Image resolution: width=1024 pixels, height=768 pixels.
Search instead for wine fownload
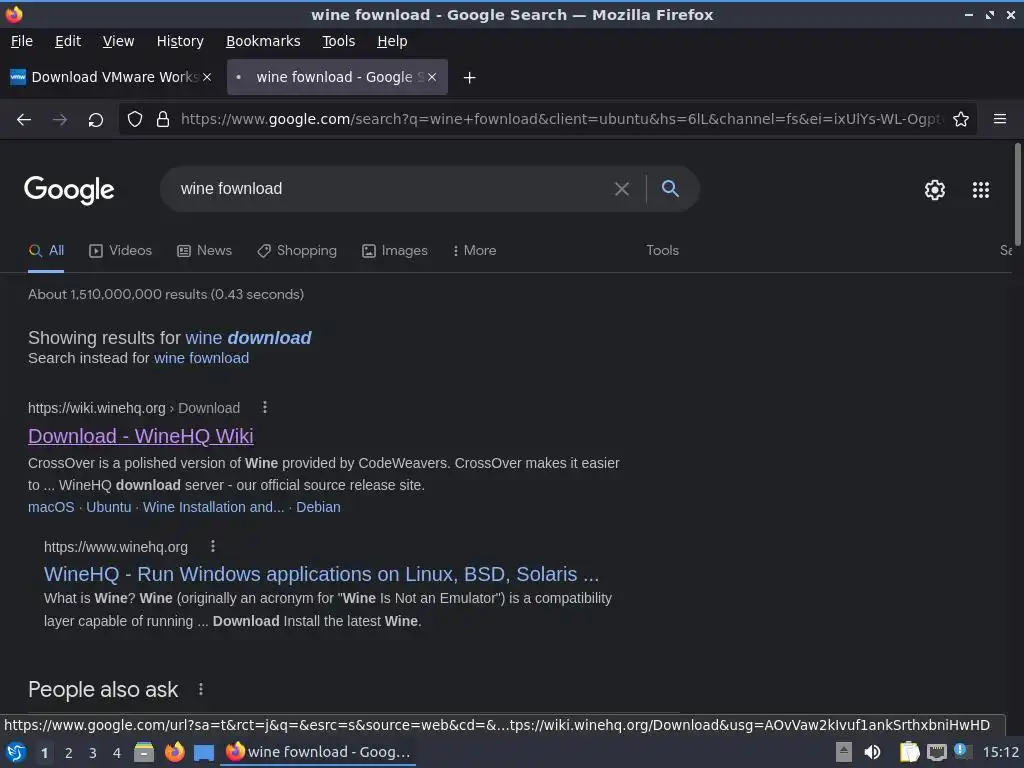point(201,359)
